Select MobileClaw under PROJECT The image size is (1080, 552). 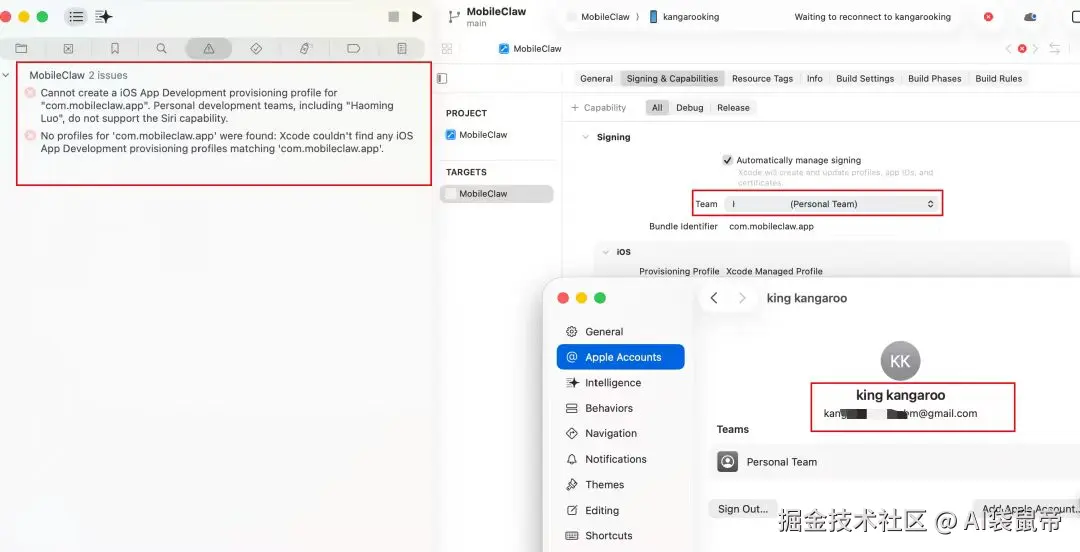click(x=477, y=135)
